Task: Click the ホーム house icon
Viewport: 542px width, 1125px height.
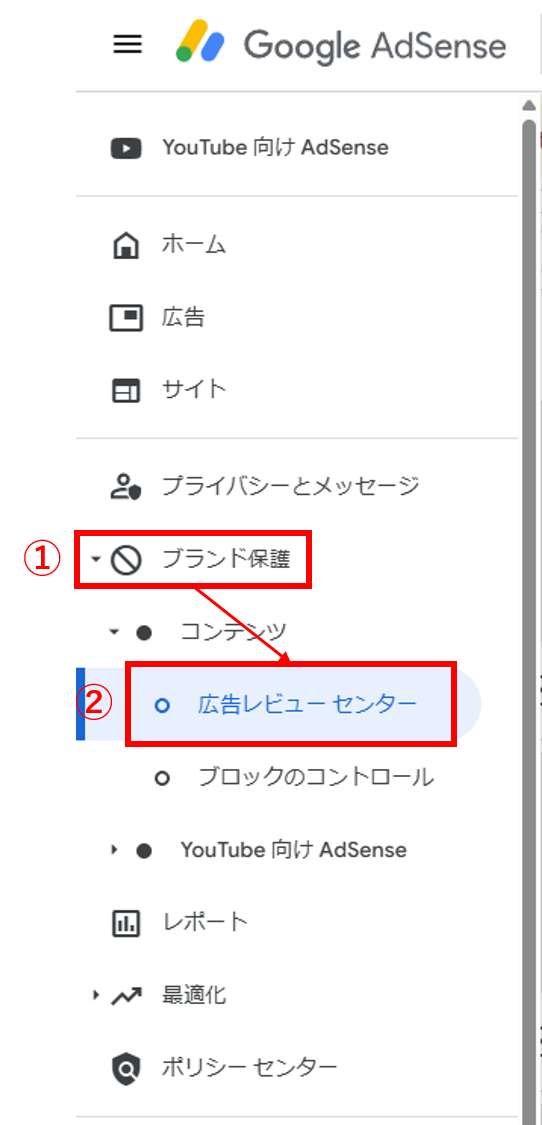Action: pyautogui.click(x=126, y=246)
